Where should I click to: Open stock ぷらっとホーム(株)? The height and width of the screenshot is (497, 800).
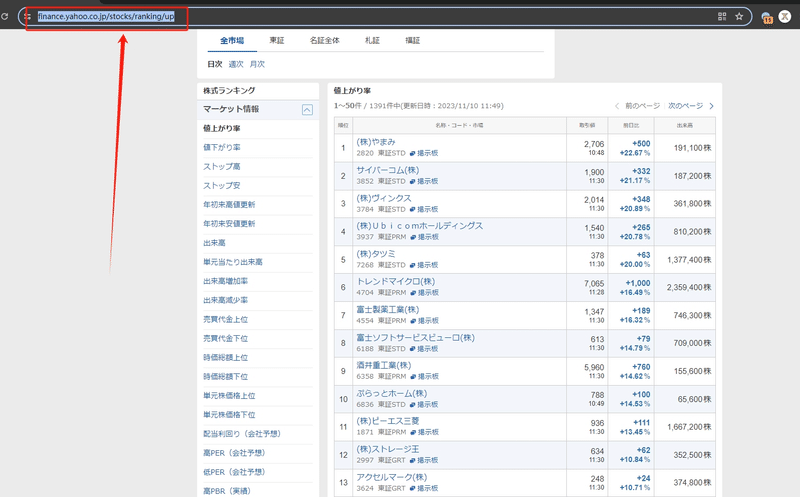tap(391, 393)
